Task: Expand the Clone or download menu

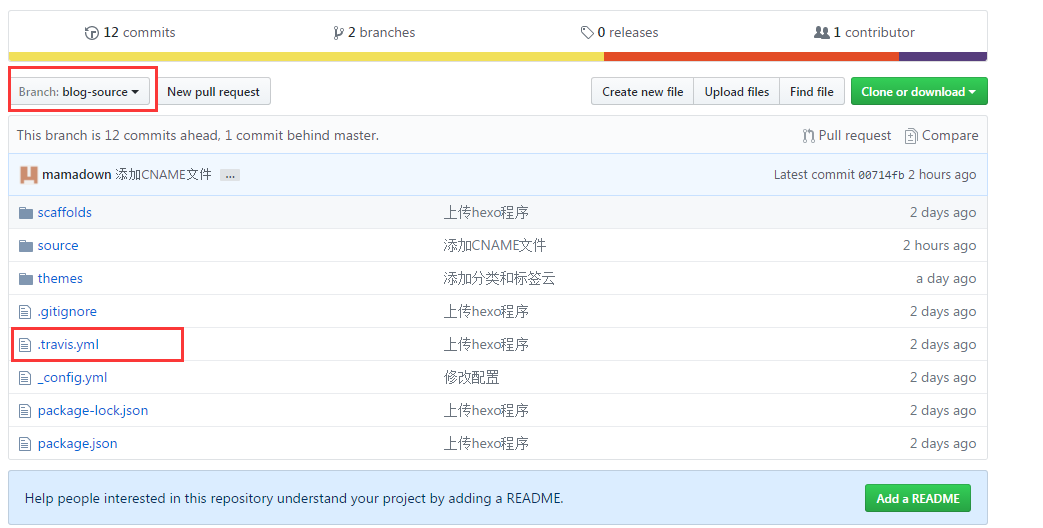Action: pos(918,92)
